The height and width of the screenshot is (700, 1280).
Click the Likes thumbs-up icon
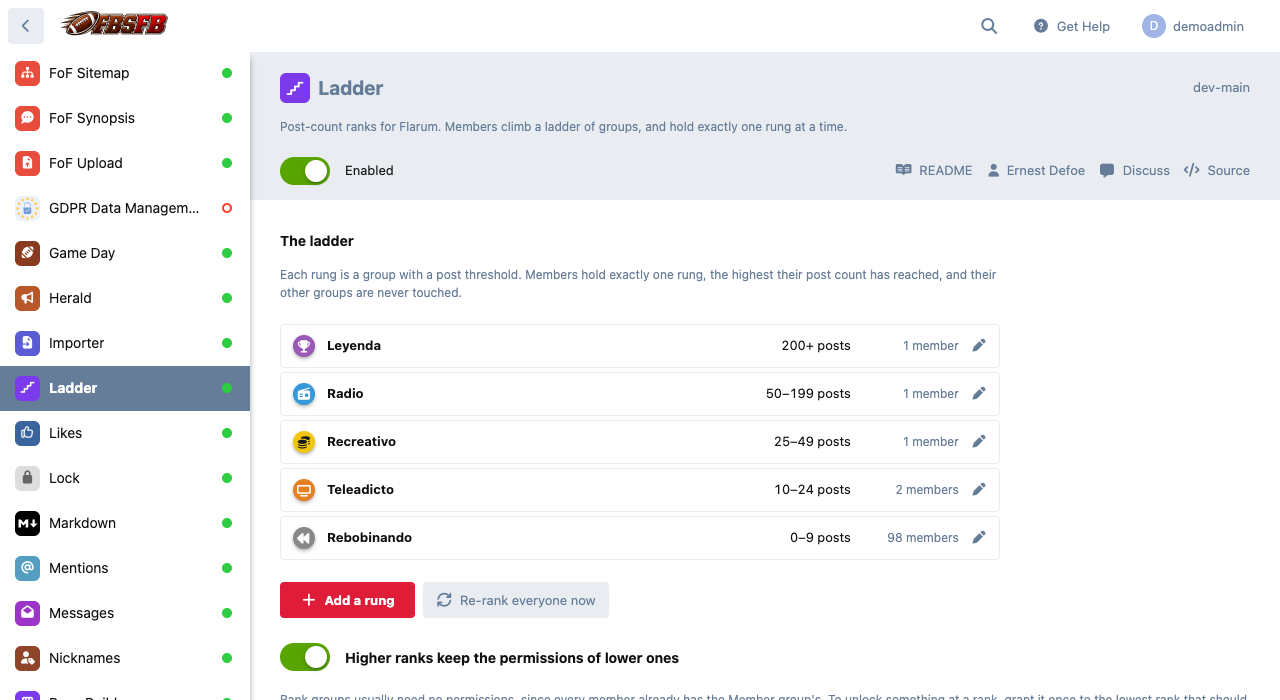(x=27, y=433)
